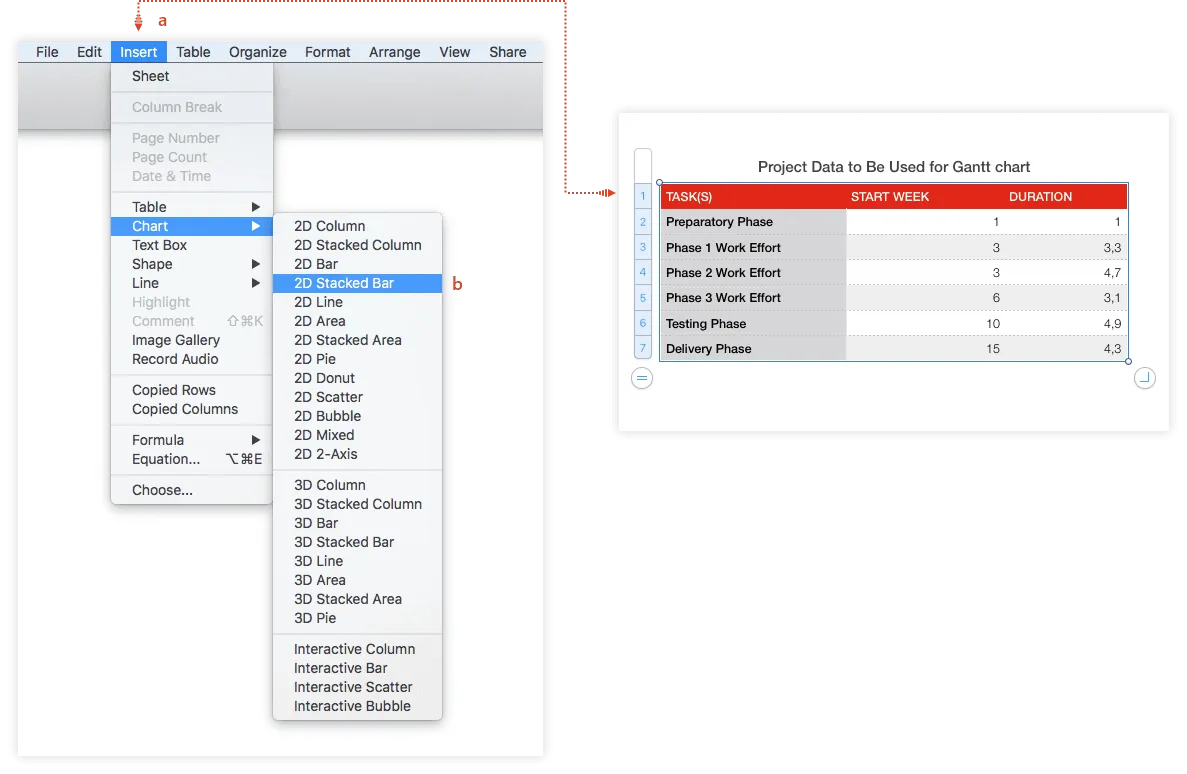Select row 5 via its row number tab
The image size is (1187, 774).
pyautogui.click(x=643, y=298)
